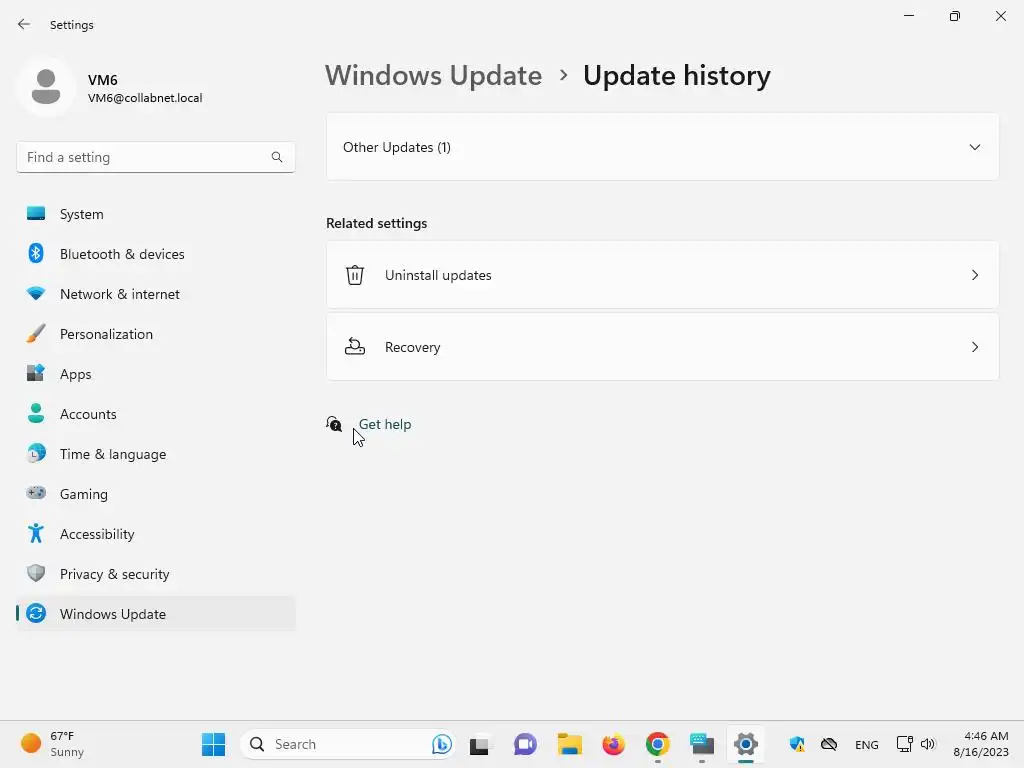Viewport: 1024px width, 768px height.
Task: Click the Uninstall updates label
Action: point(438,275)
